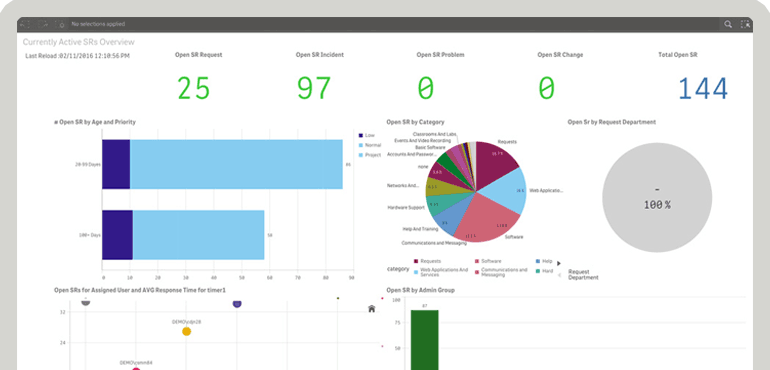Click Open SRs for Assigned User chart title
This screenshot has height=370, width=770.
pos(140,290)
